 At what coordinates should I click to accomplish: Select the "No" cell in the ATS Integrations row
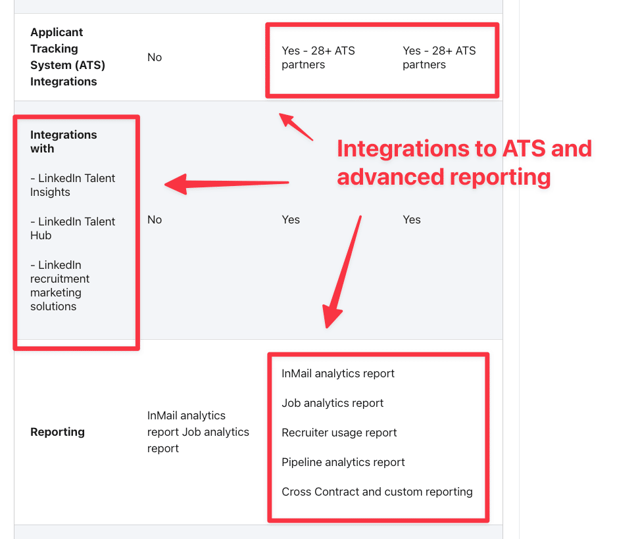[x=155, y=57]
